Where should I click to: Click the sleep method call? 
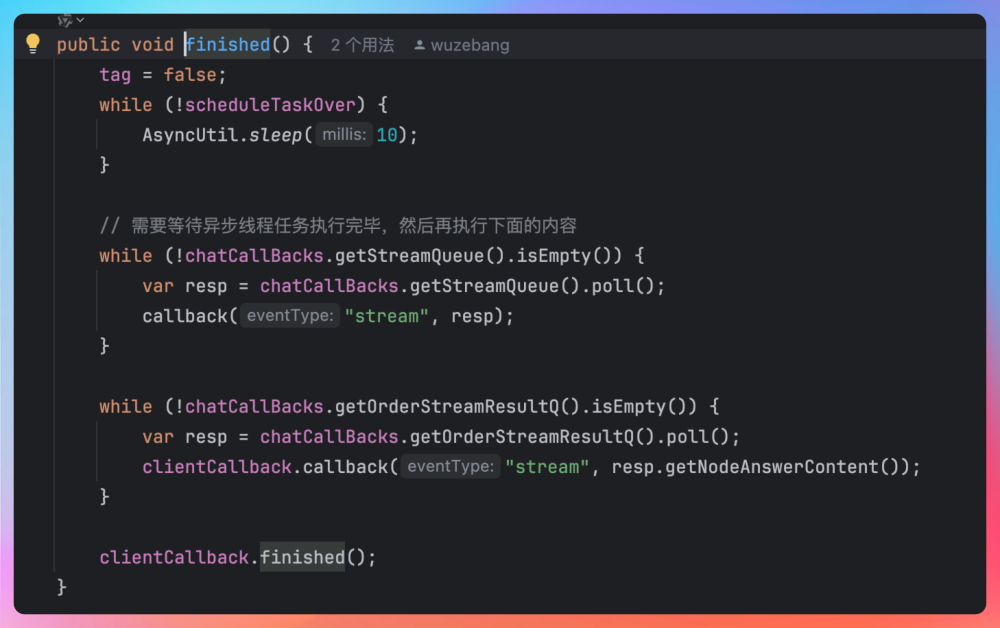pyautogui.click(x=275, y=135)
